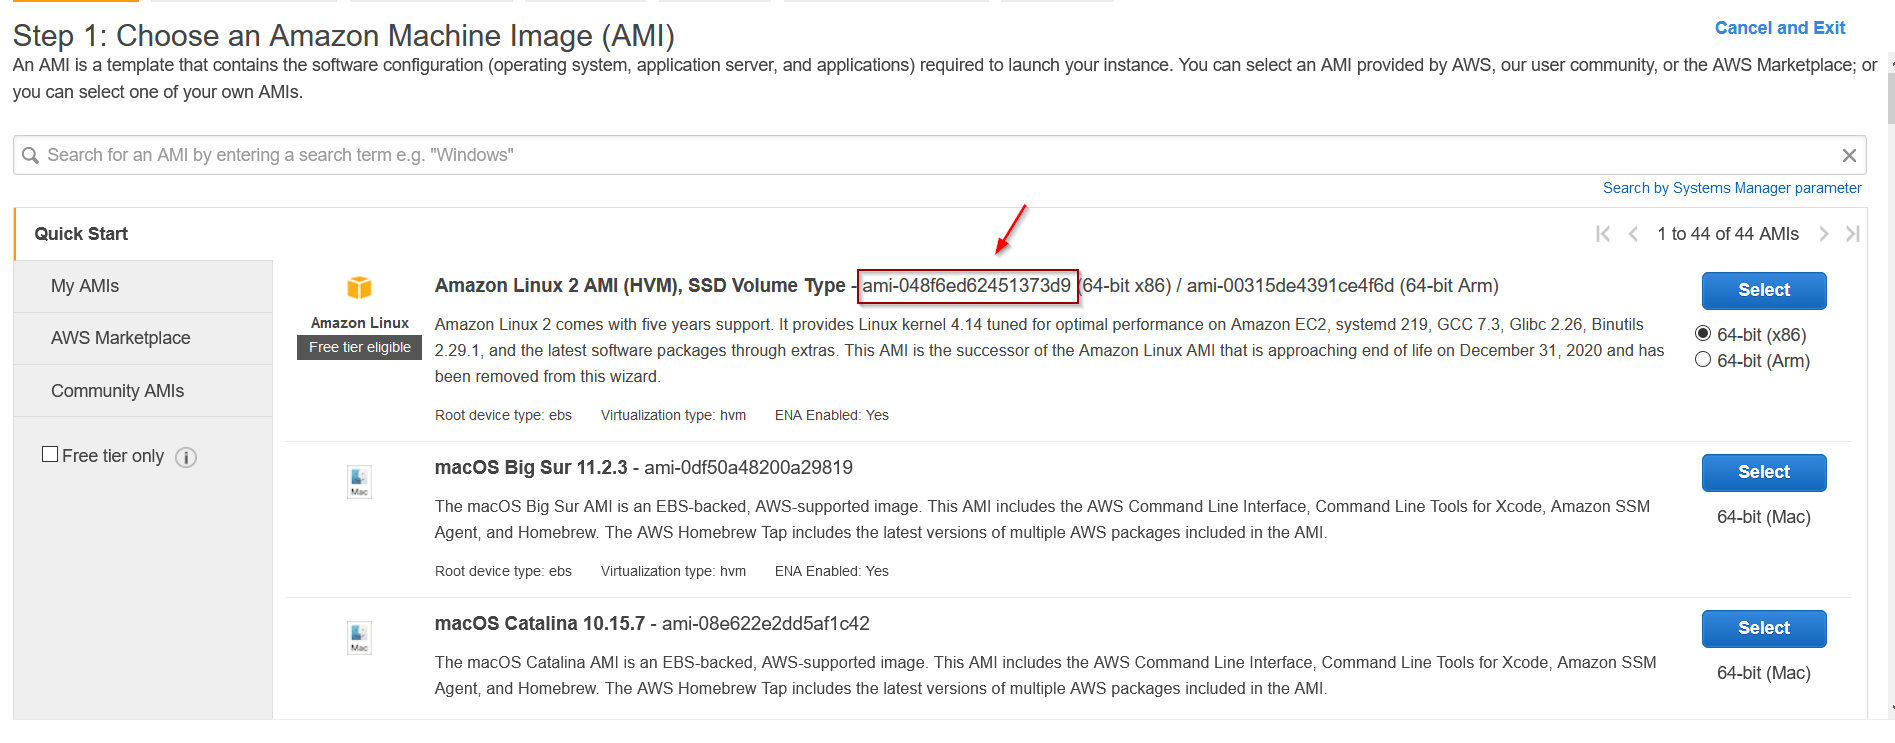1895x743 pixels.
Task: Choose the 64-bit (Arm) architecture radio
Action: pyautogui.click(x=1703, y=359)
